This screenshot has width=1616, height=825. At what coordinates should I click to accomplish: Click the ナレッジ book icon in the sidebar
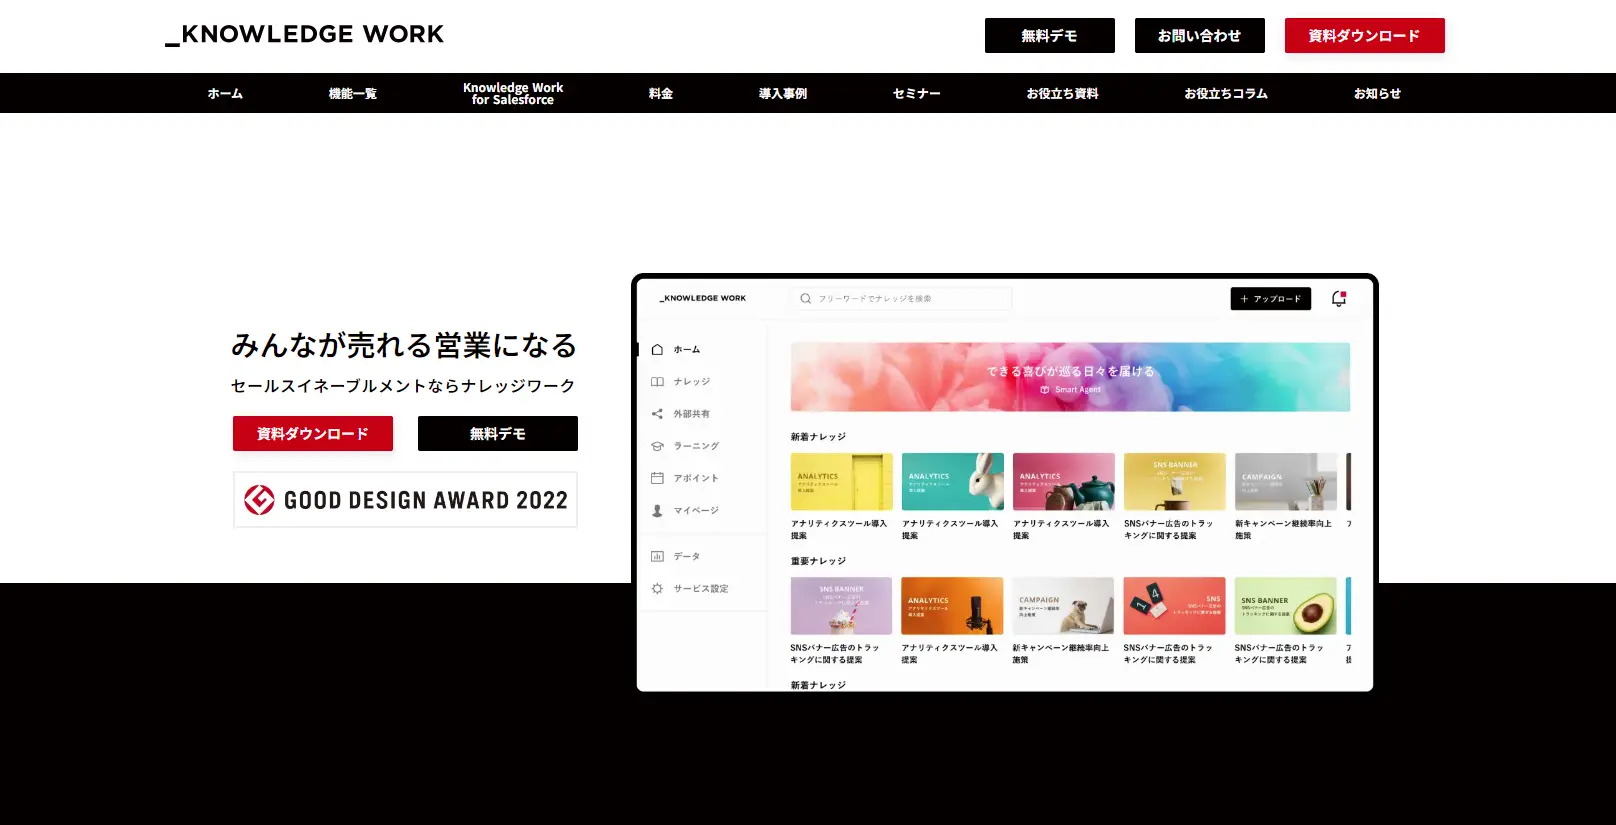657,382
